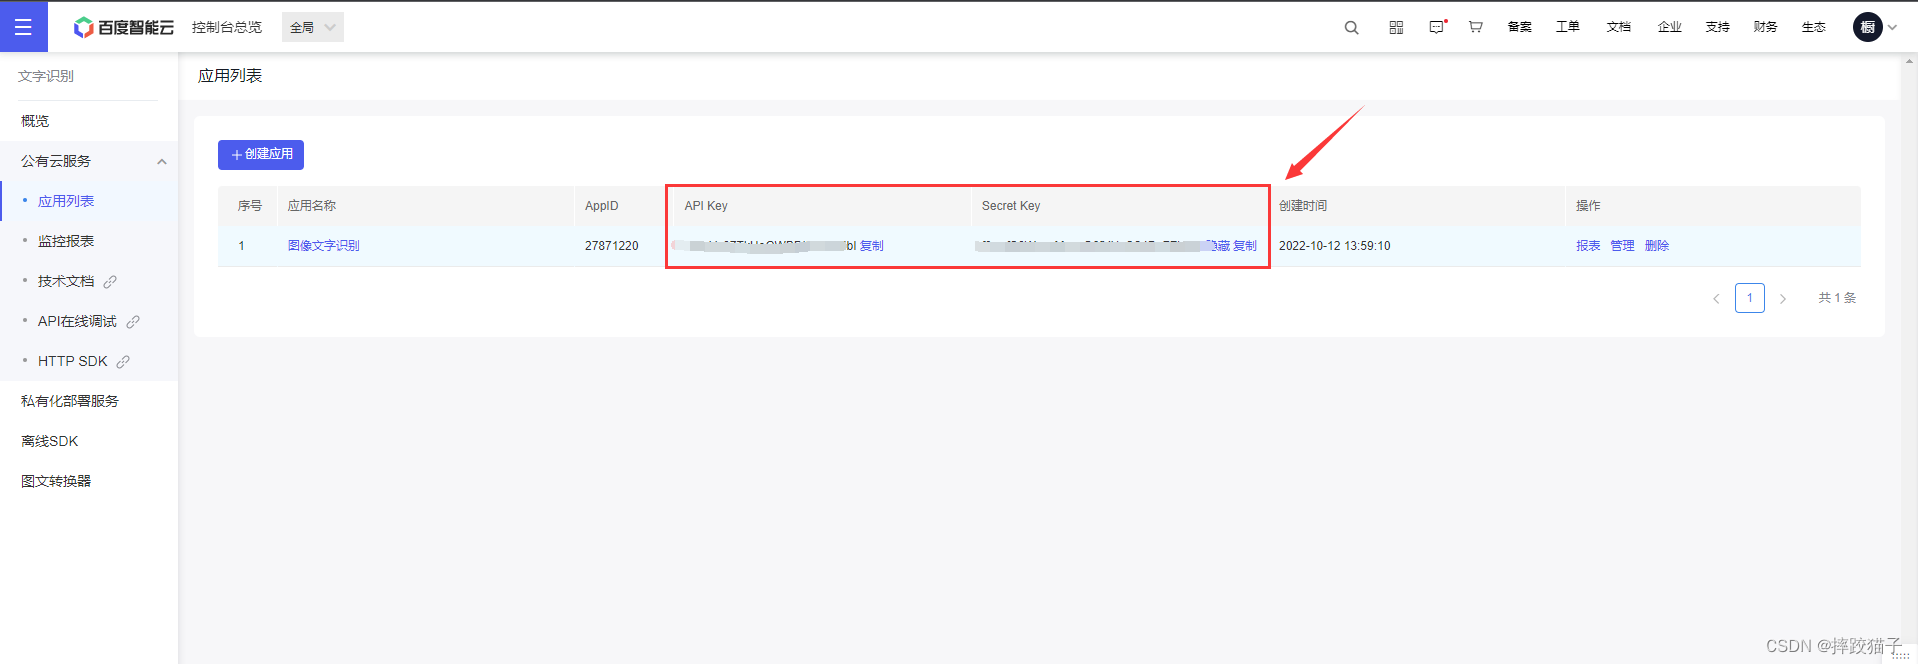Screen dimensions: 1918x664
Task: Click the user avatar icon
Action: pyautogui.click(x=1867, y=27)
